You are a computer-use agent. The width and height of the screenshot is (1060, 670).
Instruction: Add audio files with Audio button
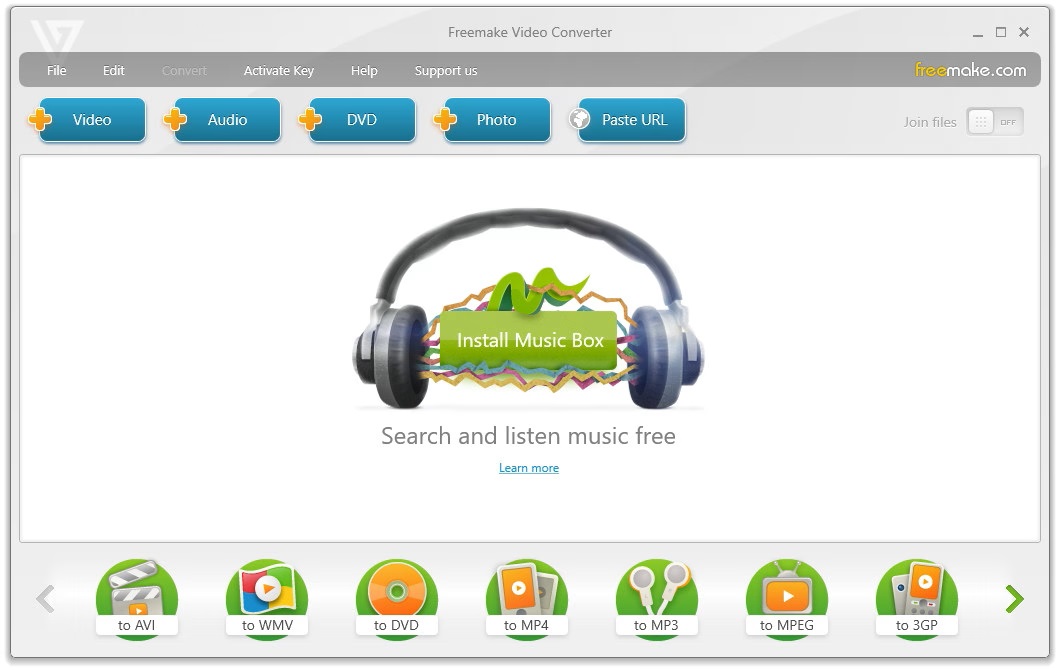tap(223, 120)
